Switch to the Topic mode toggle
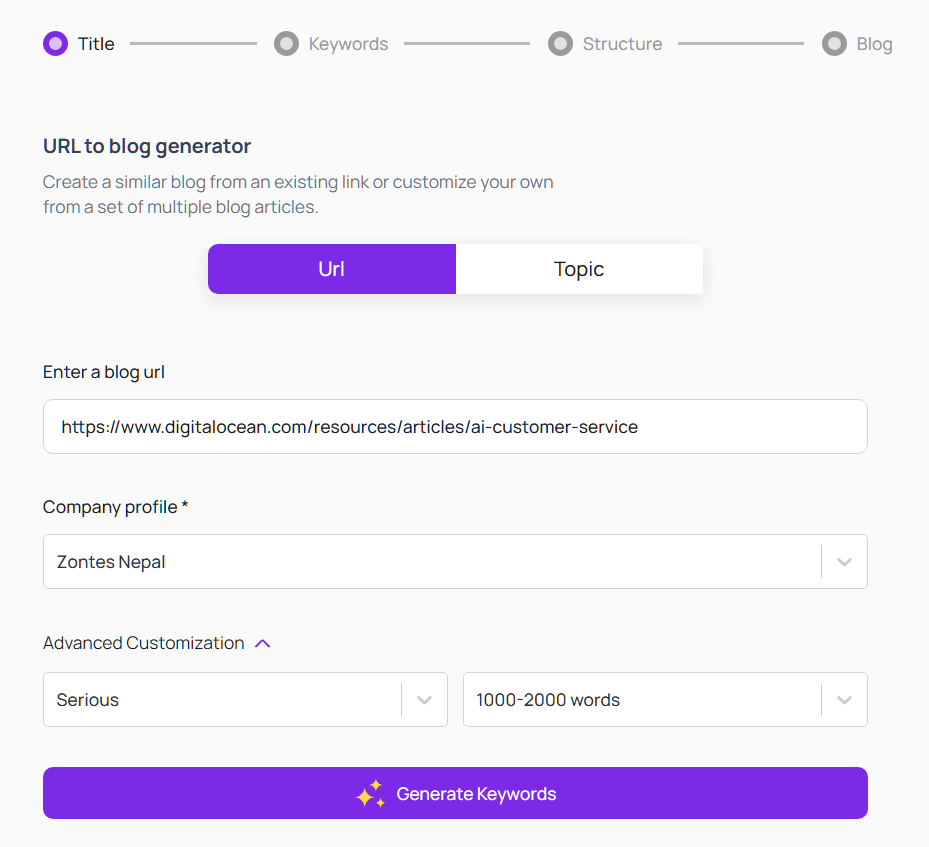929x847 pixels. point(579,269)
